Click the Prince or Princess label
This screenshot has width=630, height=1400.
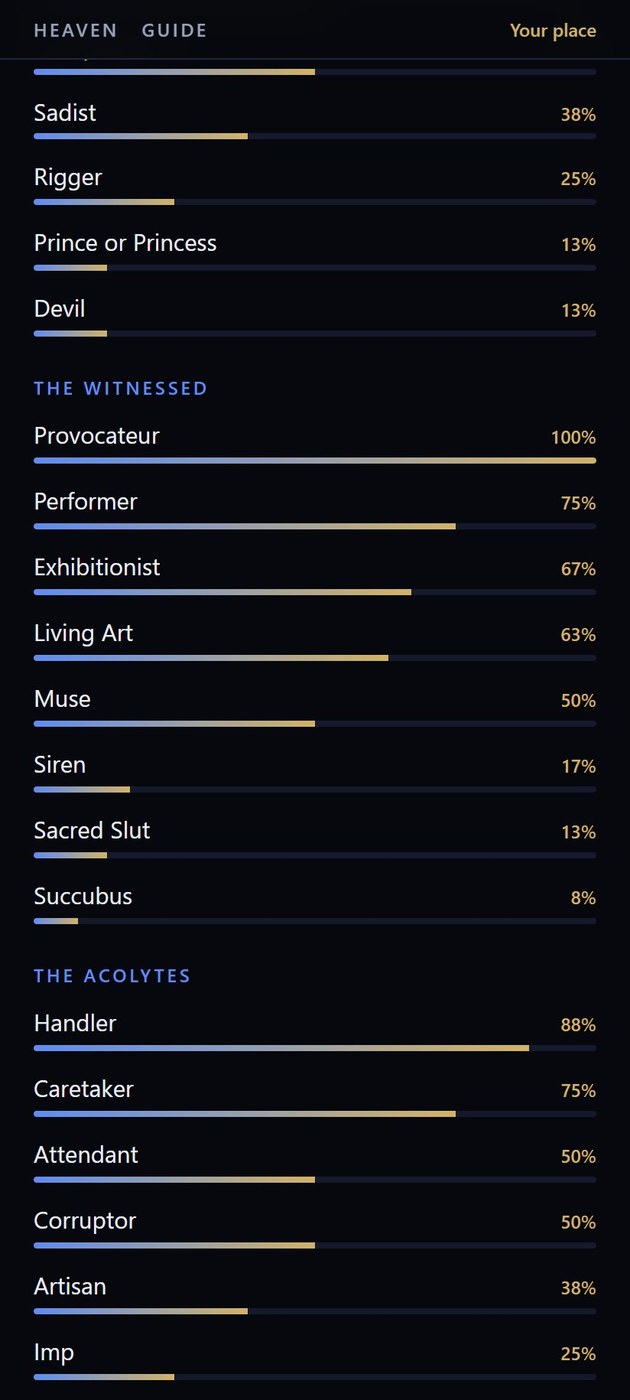click(125, 243)
